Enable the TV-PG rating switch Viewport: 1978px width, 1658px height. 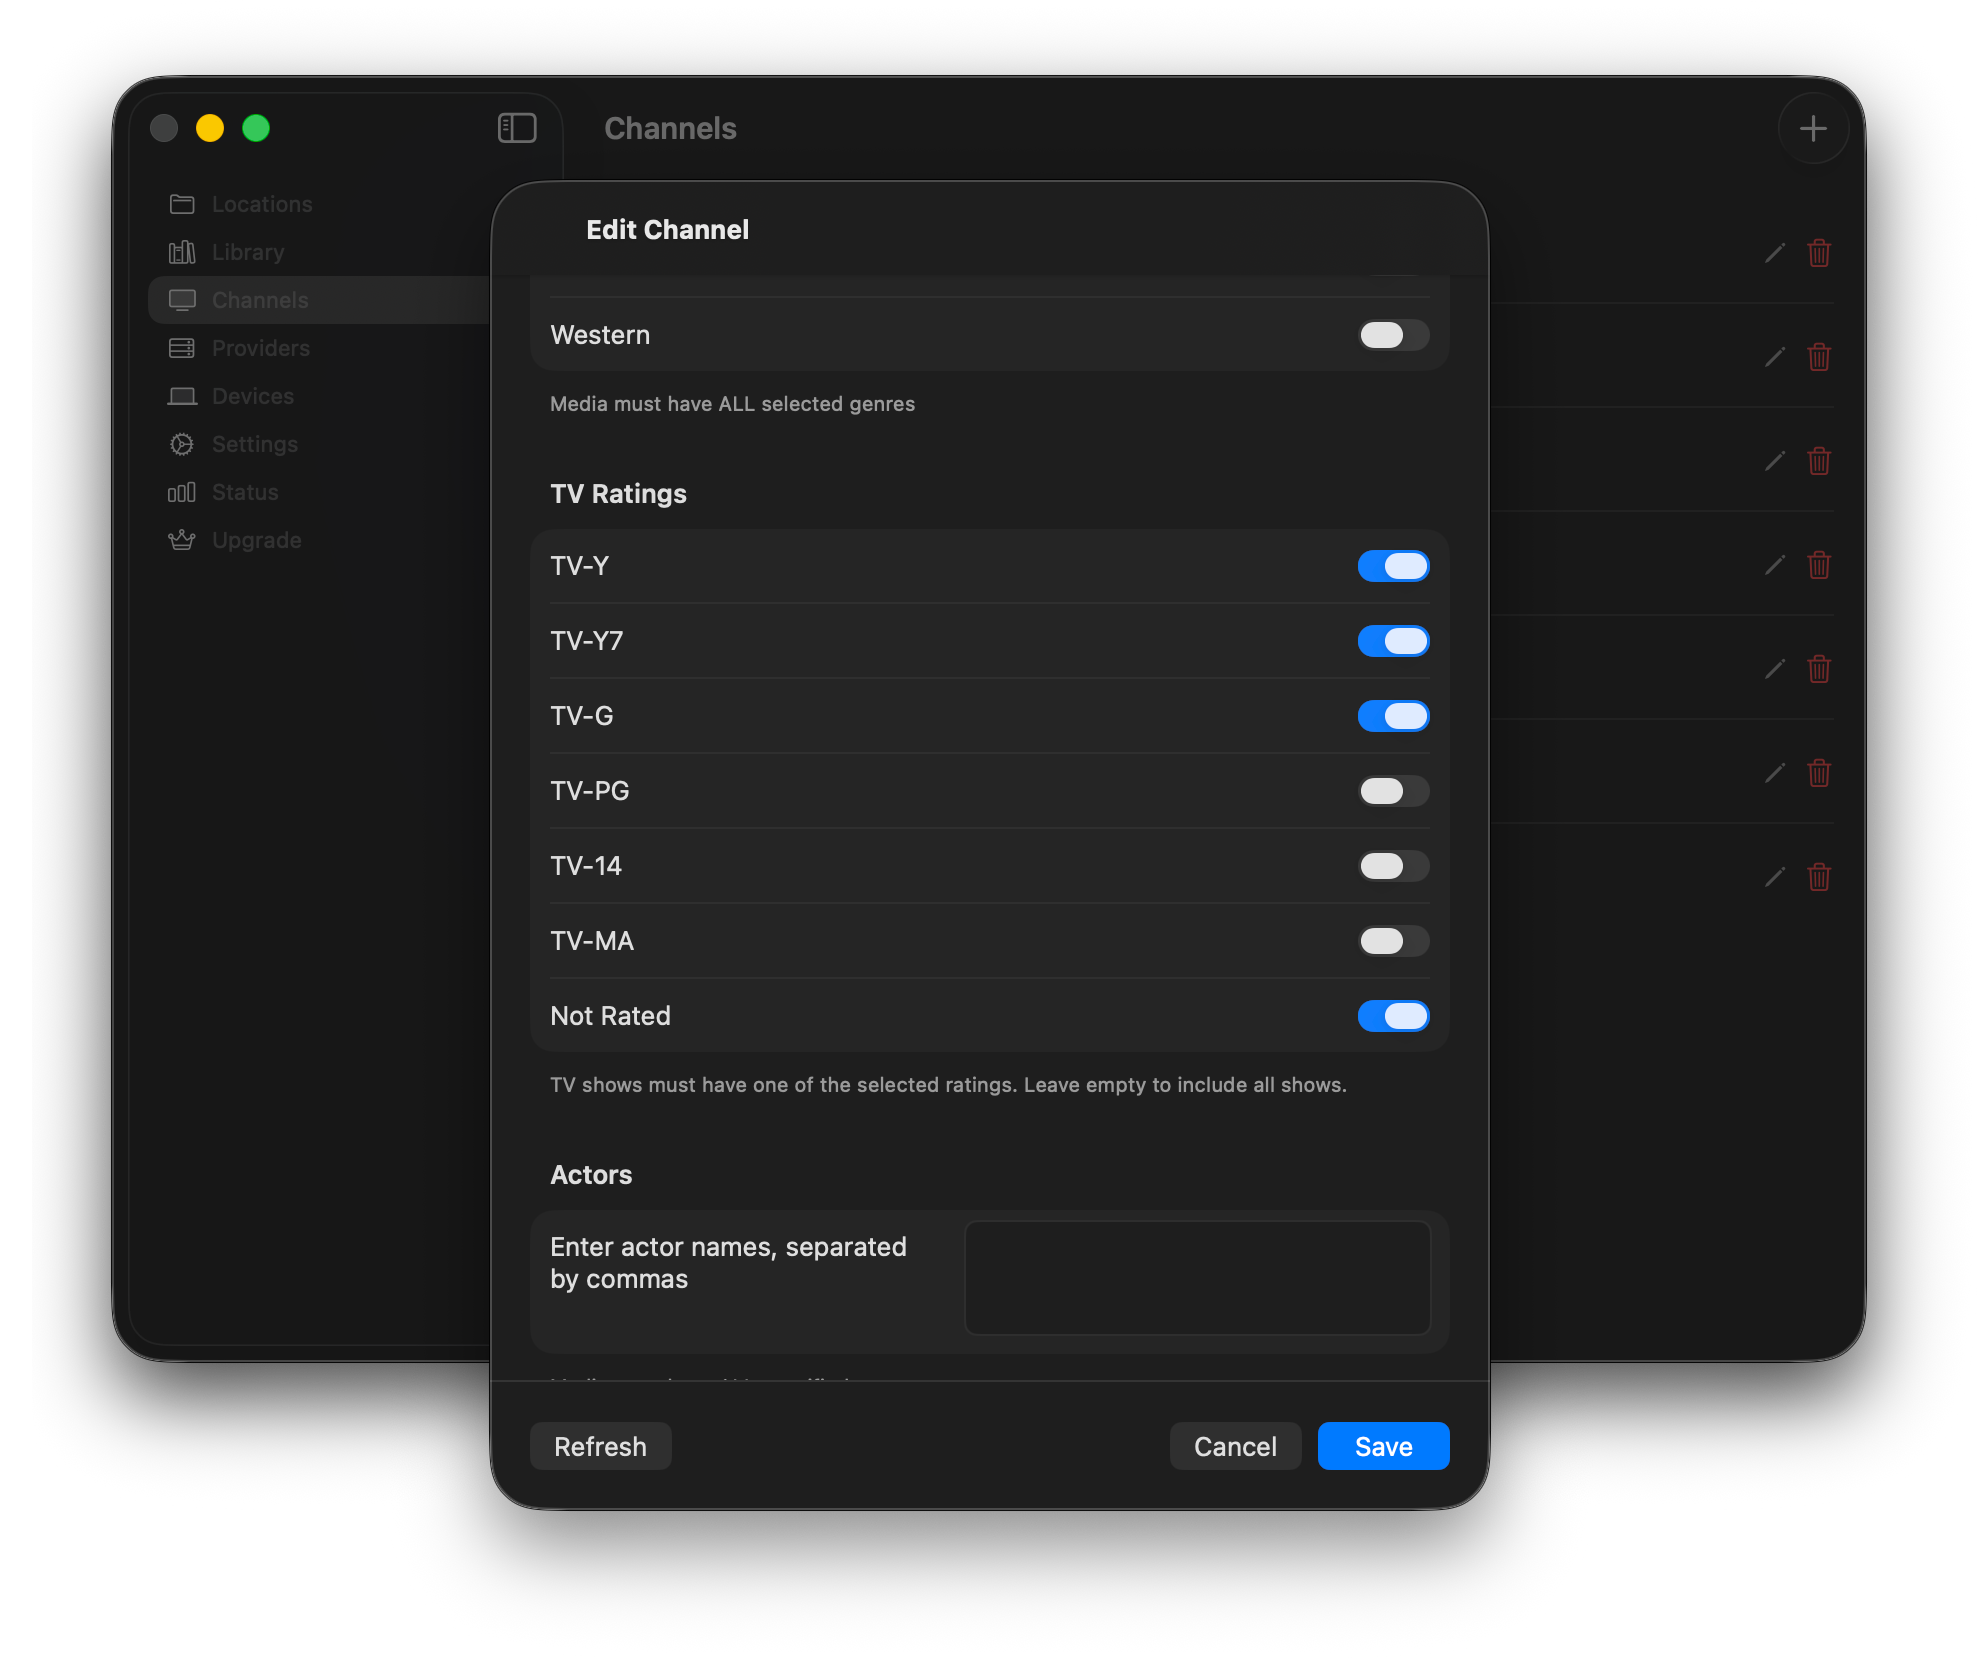[x=1393, y=791]
